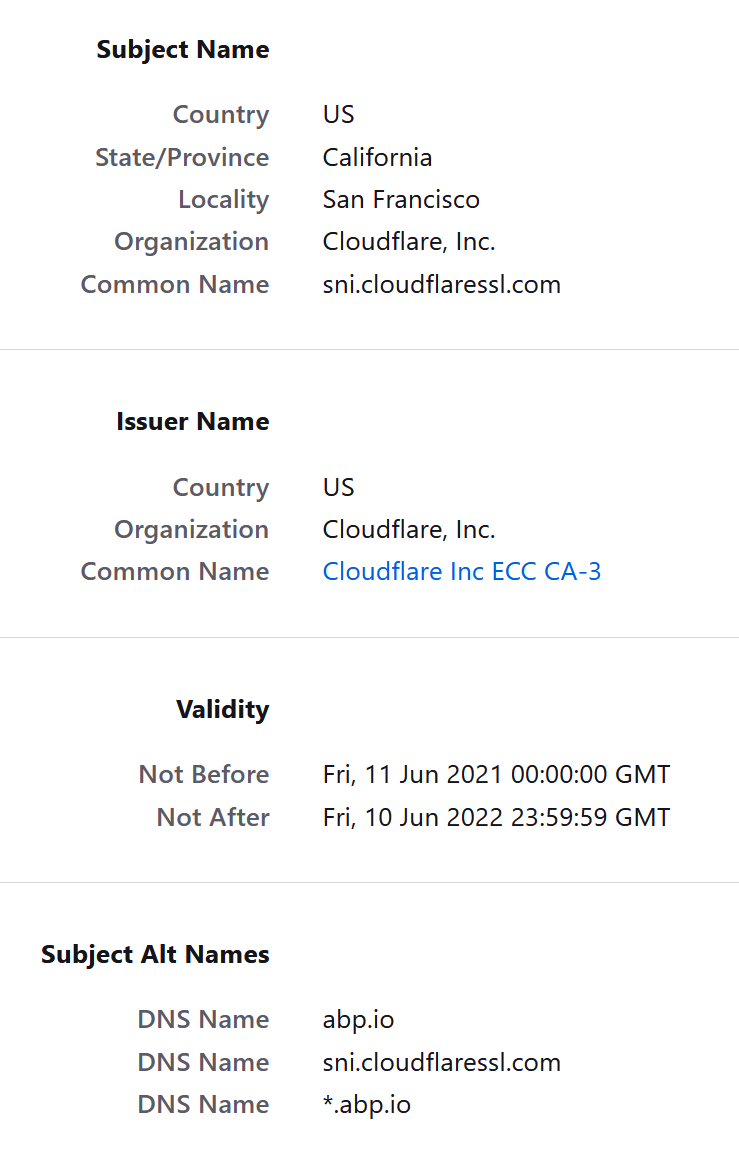Open the Cloudflare Inc ECC CA-3 link
Screen dimensions: 739x1167
(461, 572)
